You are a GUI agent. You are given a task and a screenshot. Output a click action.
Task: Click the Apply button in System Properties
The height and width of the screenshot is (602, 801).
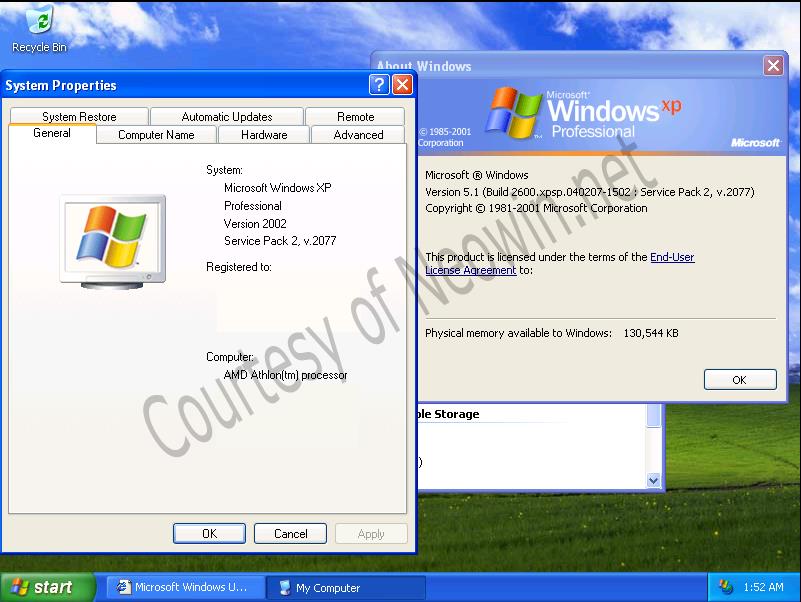point(371,534)
